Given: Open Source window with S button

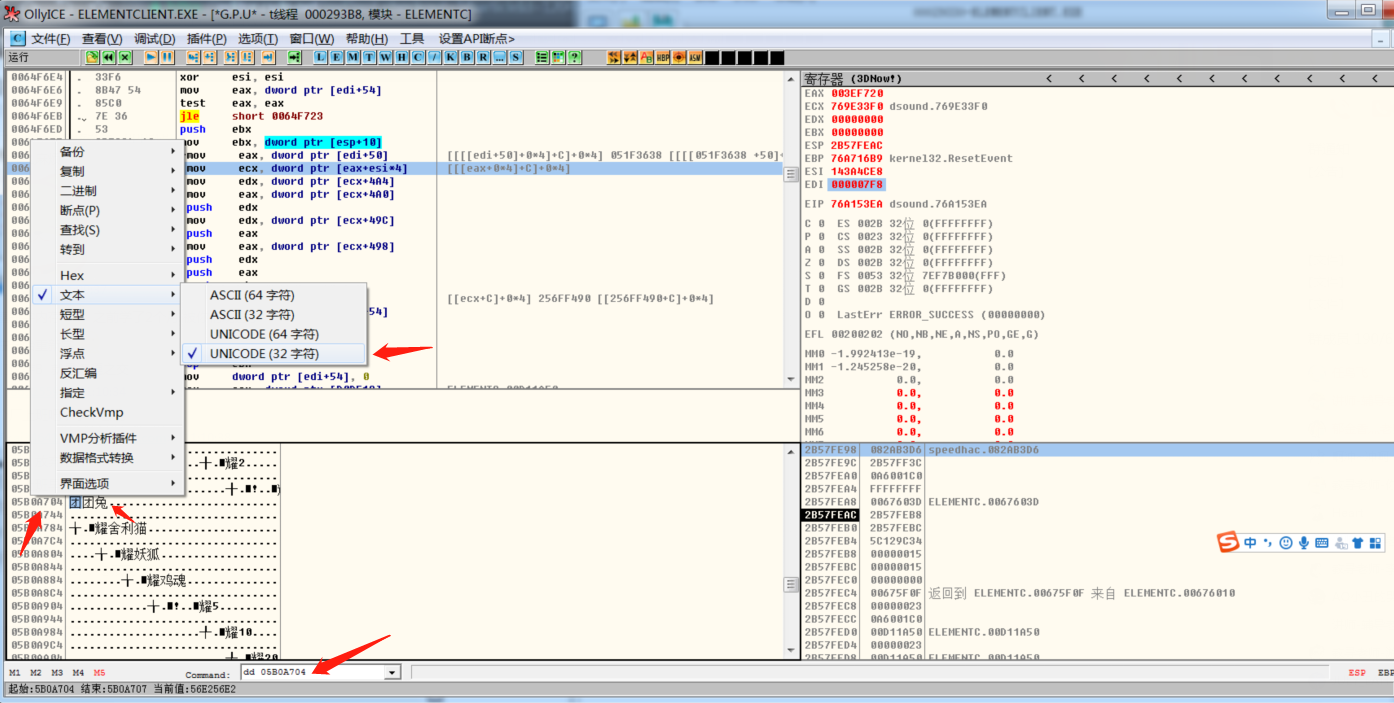Looking at the screenshot, I should click(515, 57).
